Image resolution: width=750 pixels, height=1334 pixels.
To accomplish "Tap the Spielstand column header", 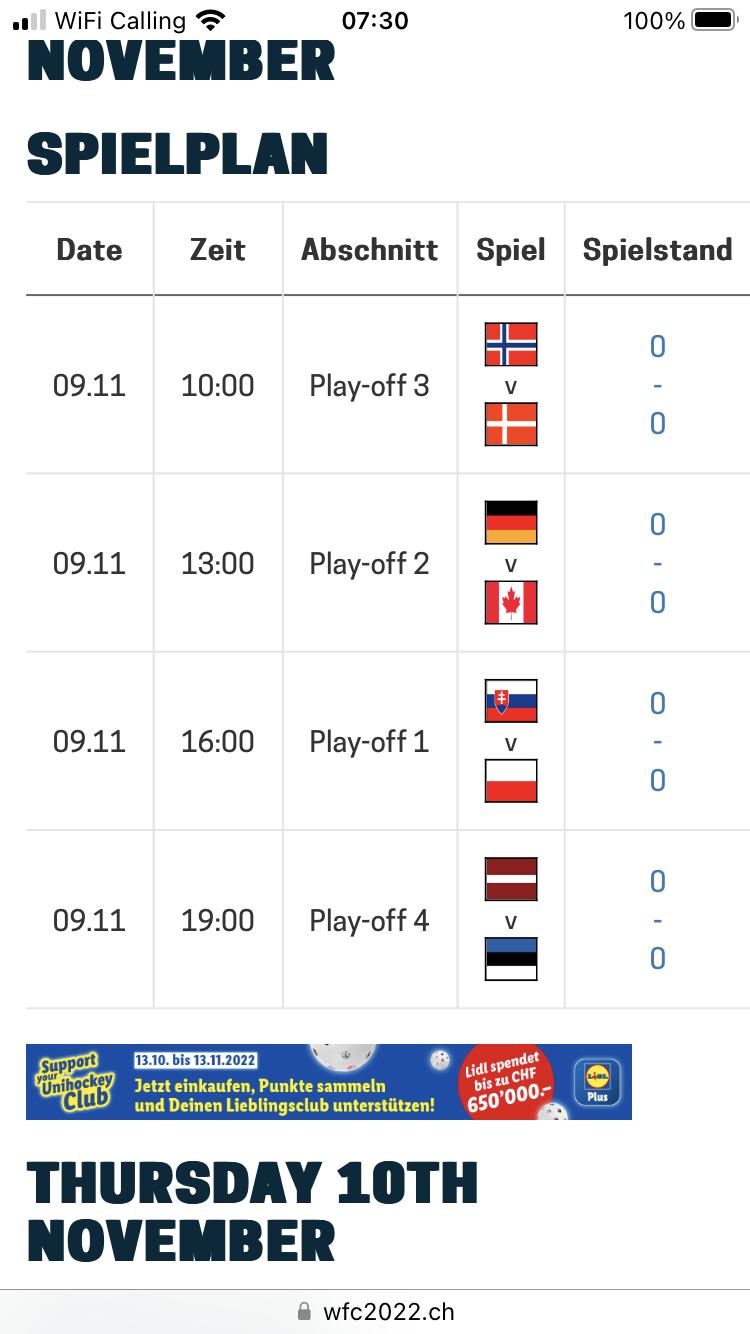I will pos(657,249).
